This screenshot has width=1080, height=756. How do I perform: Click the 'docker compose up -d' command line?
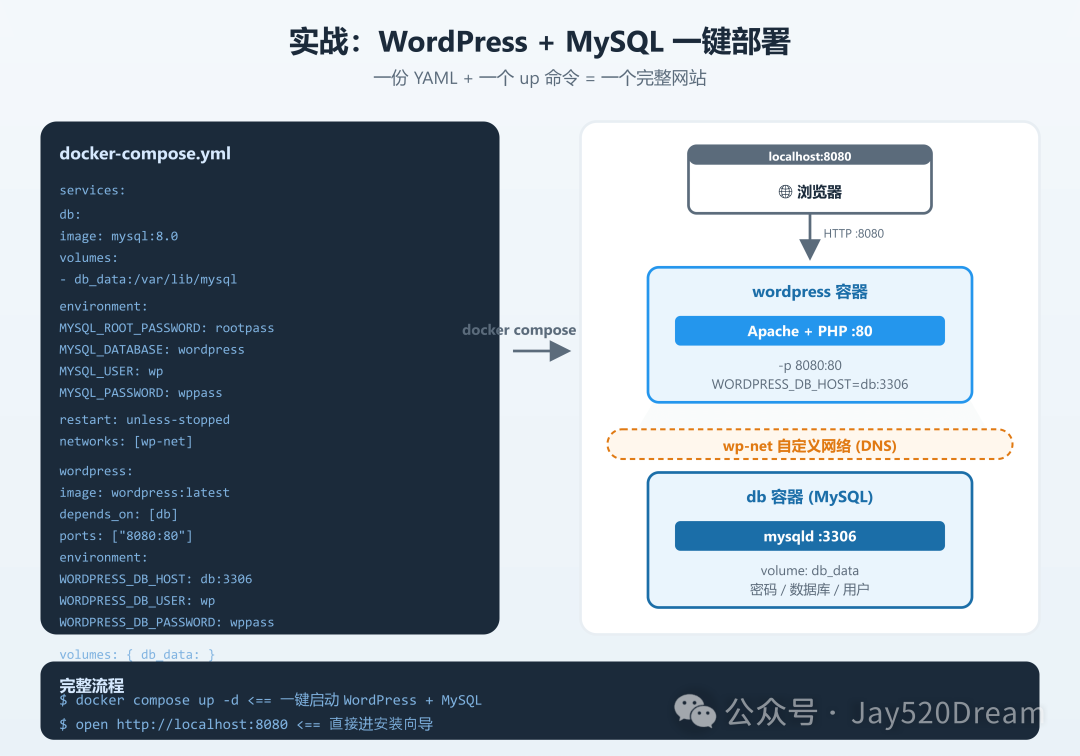[x=270, y=700]
